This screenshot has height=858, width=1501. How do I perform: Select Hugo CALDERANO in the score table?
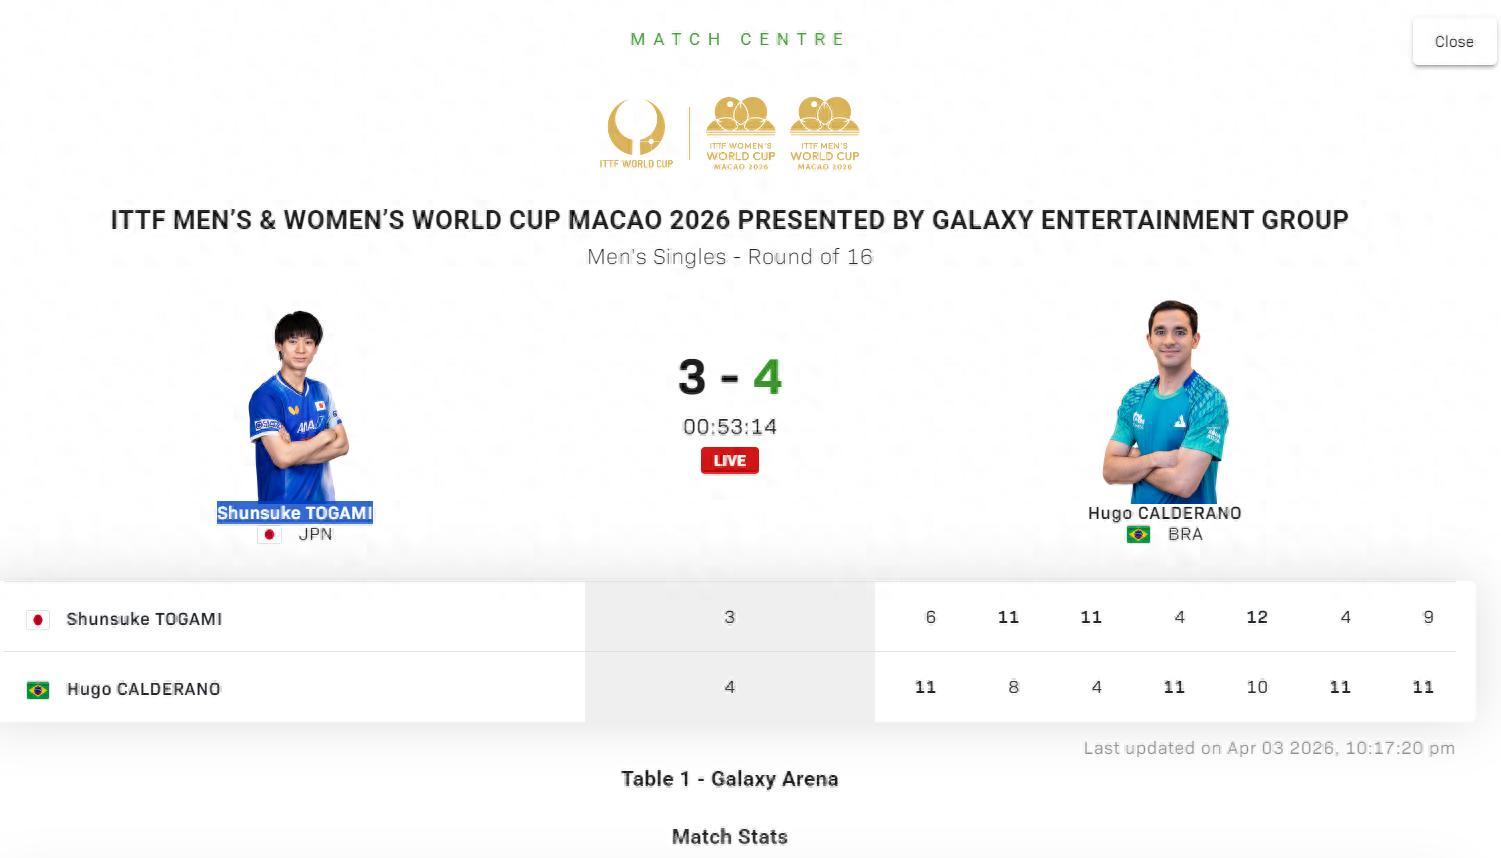click(143, 689)
